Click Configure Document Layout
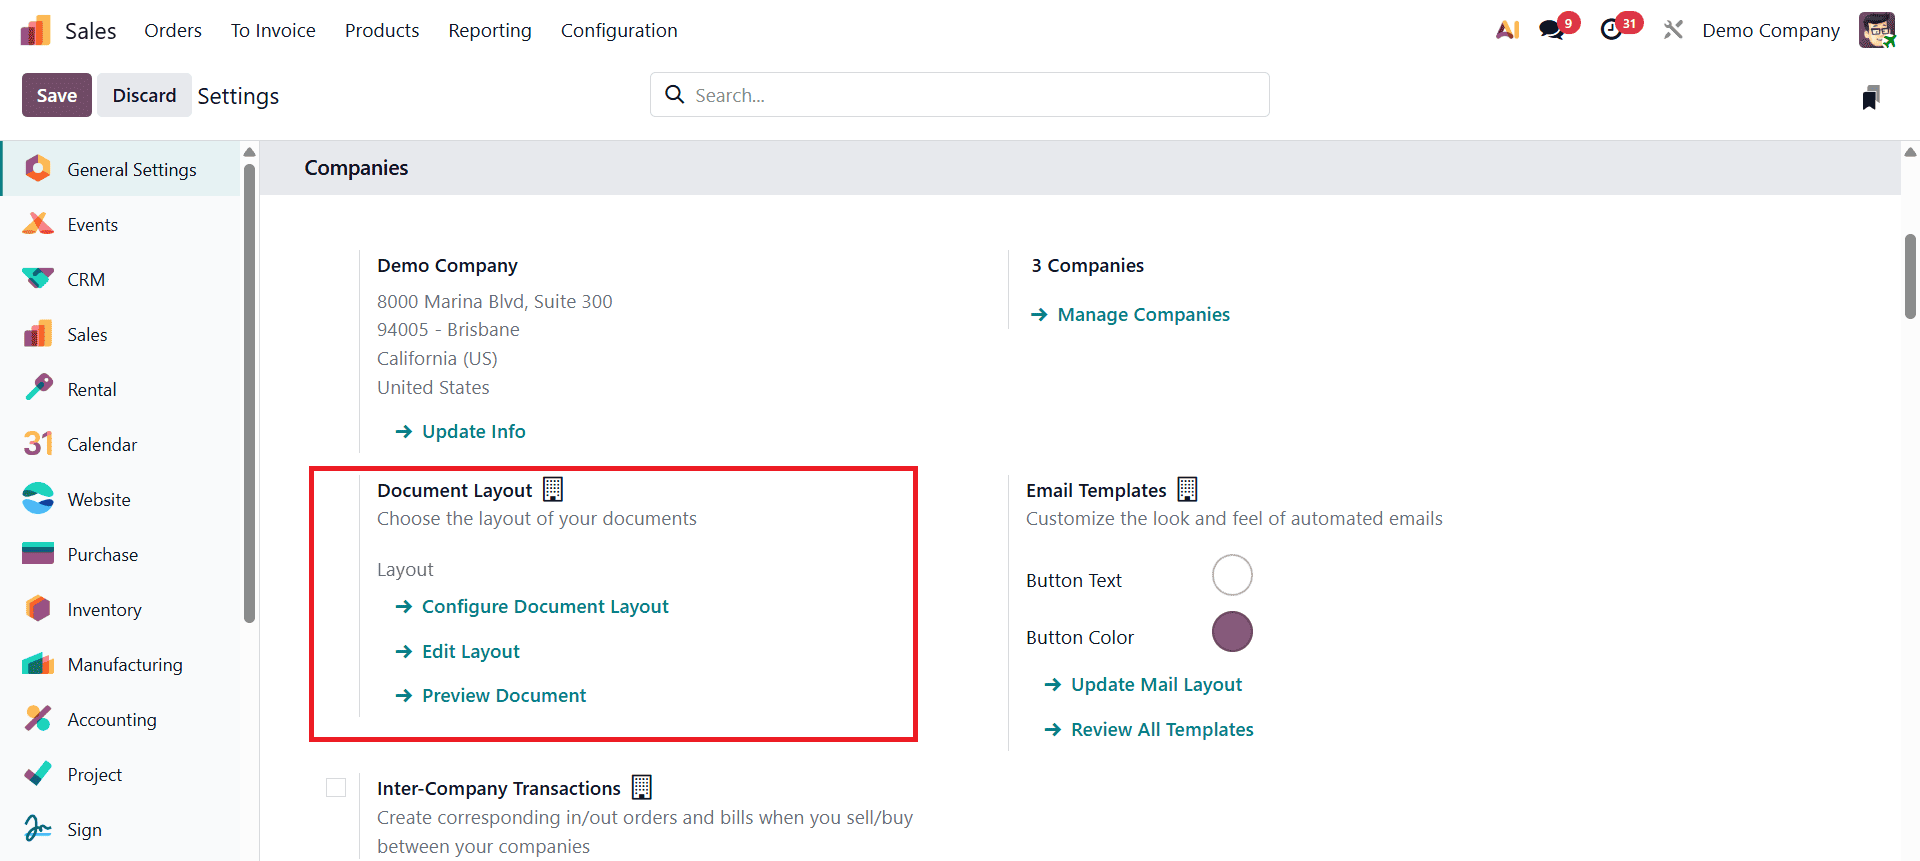The width and height of the screenshot is (1920, 861). pos(544,606)
